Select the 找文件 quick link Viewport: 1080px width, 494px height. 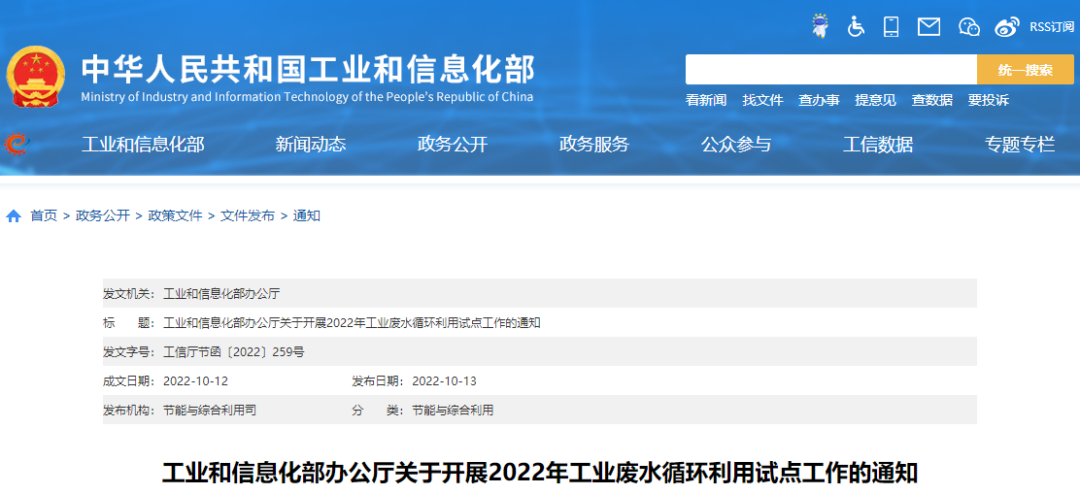coord(763,100)
